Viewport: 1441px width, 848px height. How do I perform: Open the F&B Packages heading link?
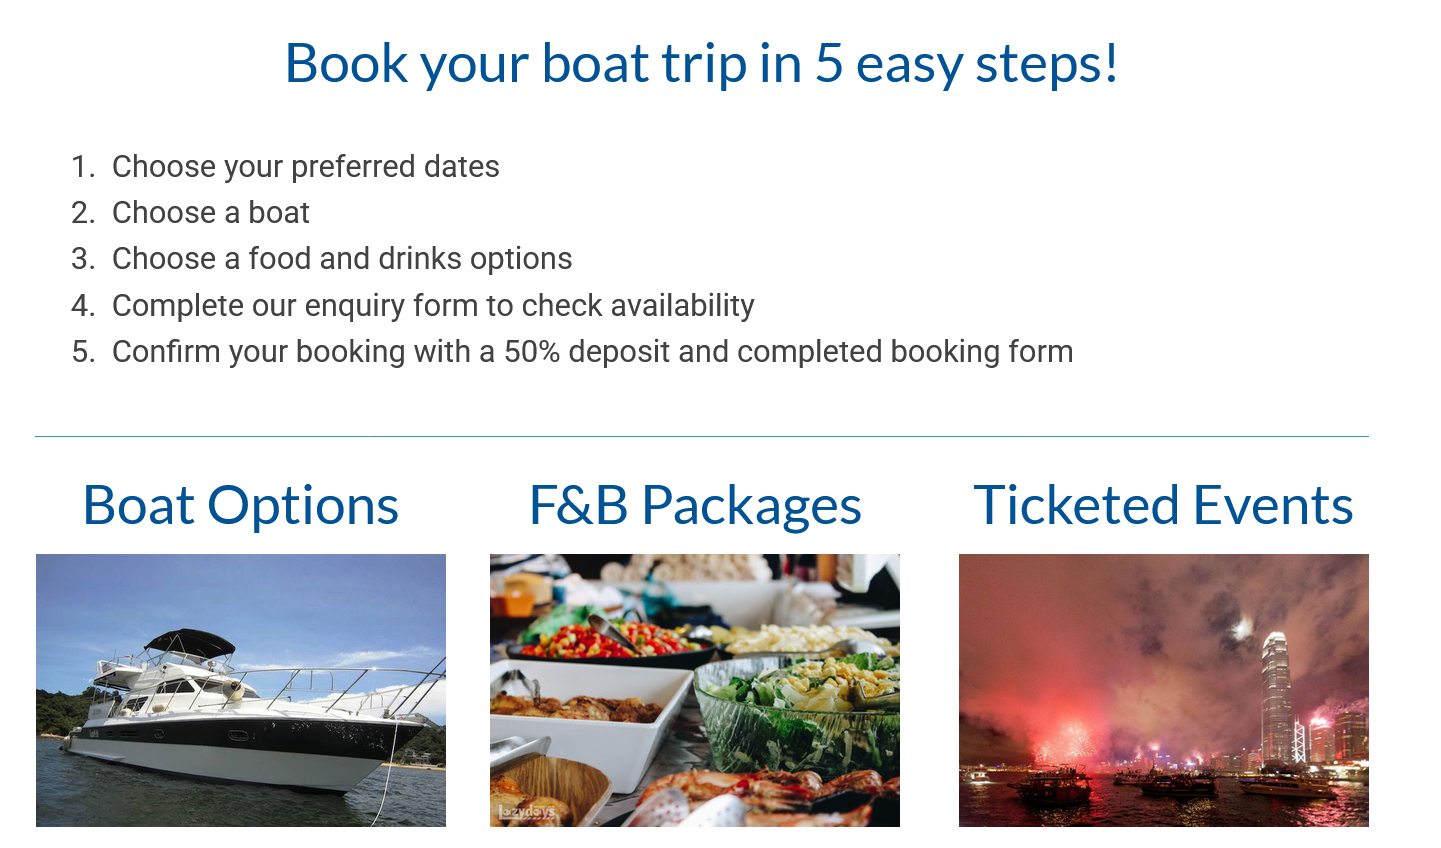click(695, 505)
